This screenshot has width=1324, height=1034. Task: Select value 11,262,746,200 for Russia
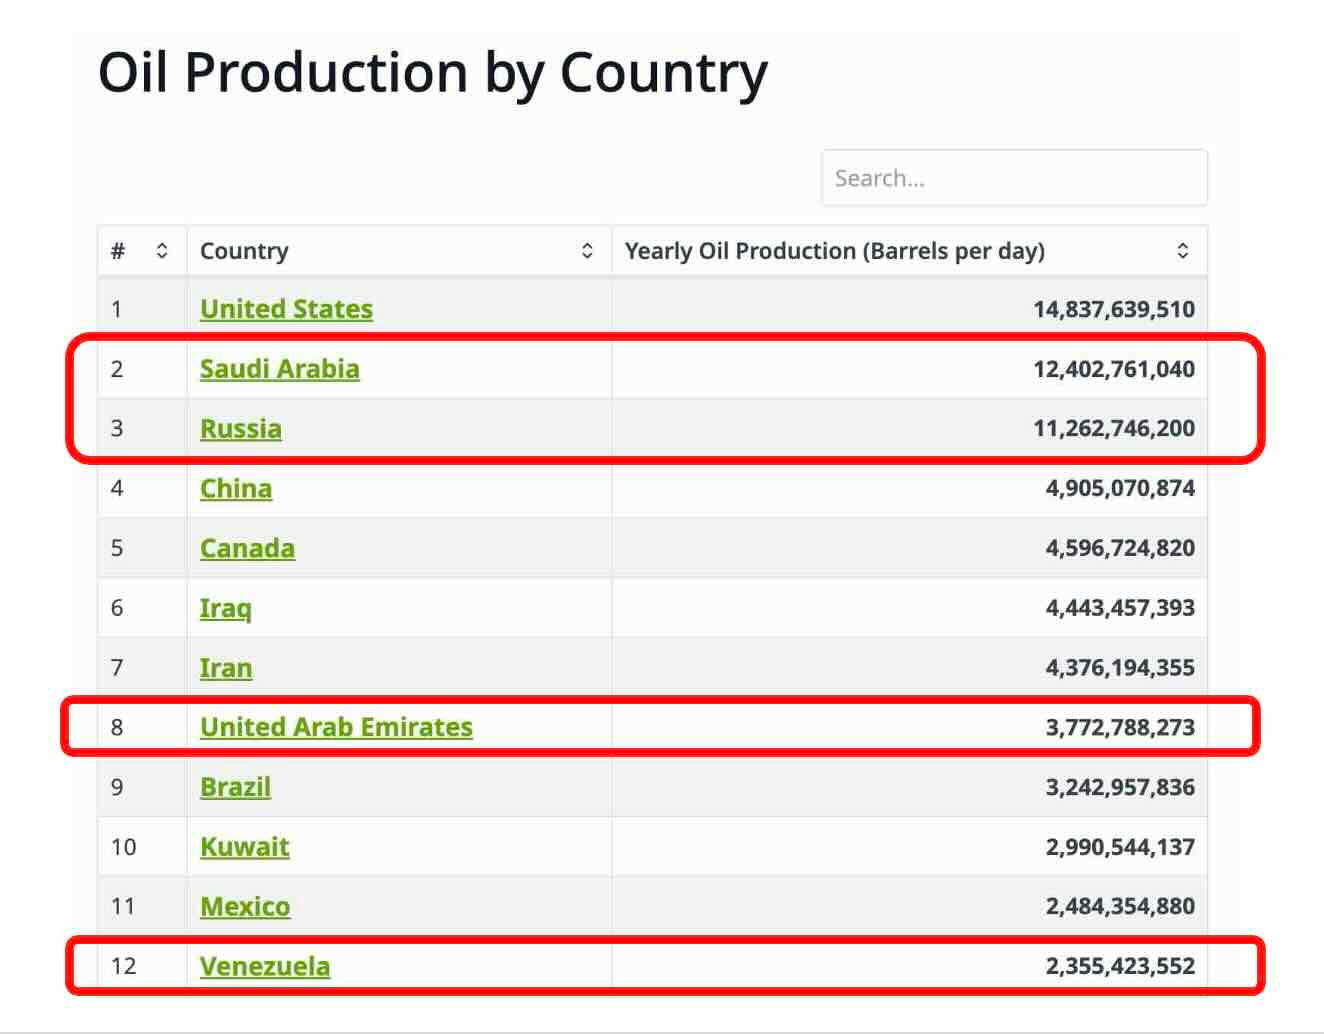click(x=1114, y=429)
